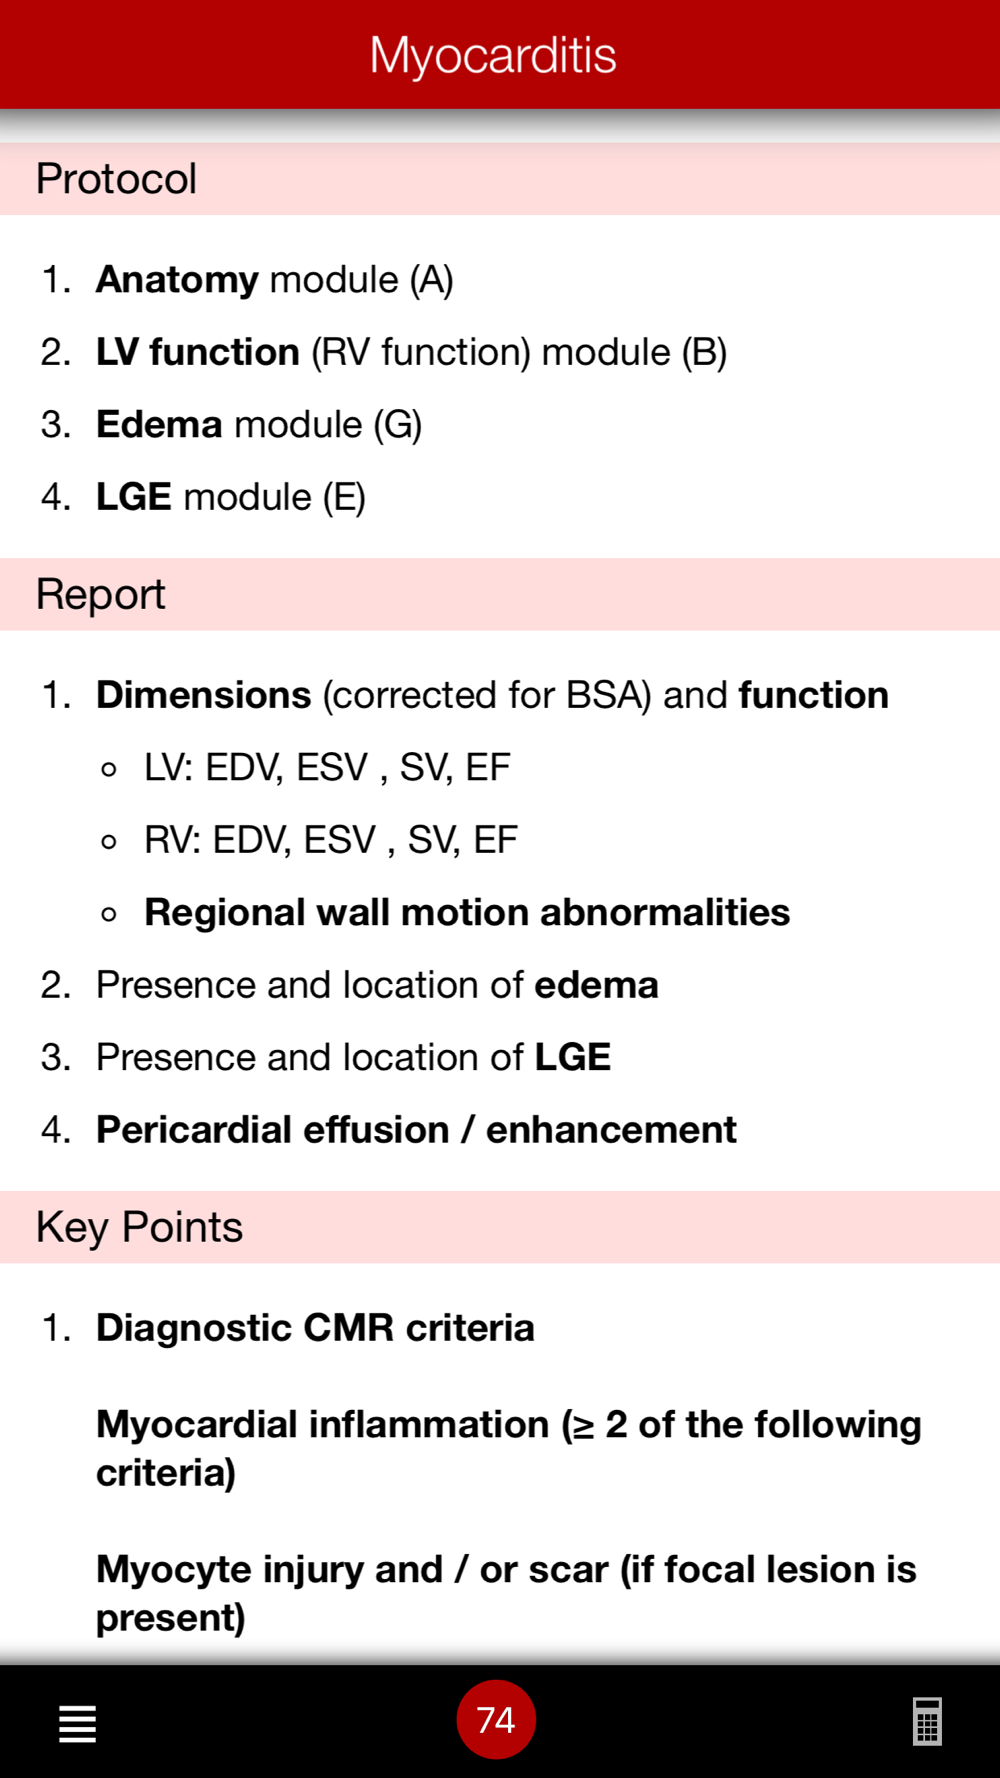Tap the LV: EDV, ESV, SV, EF line
This screenshot has height=1778, width=1000.
click(x=327, y=768)
